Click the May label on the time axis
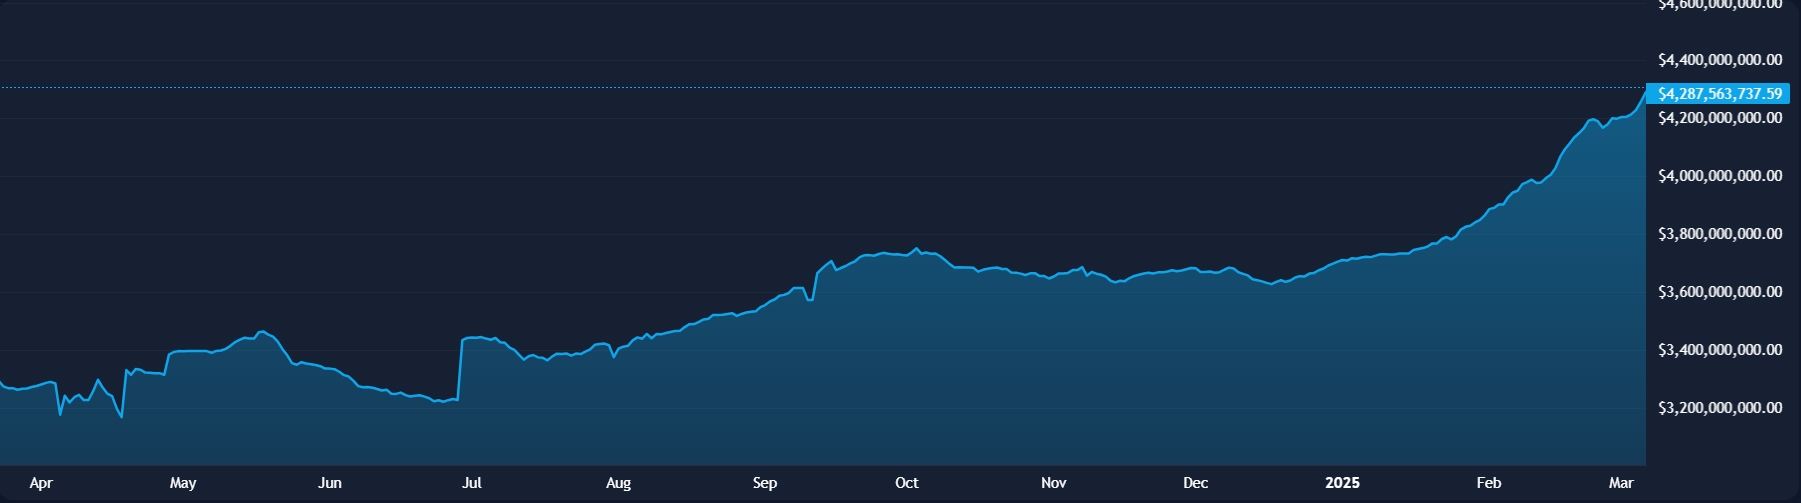 183,483
